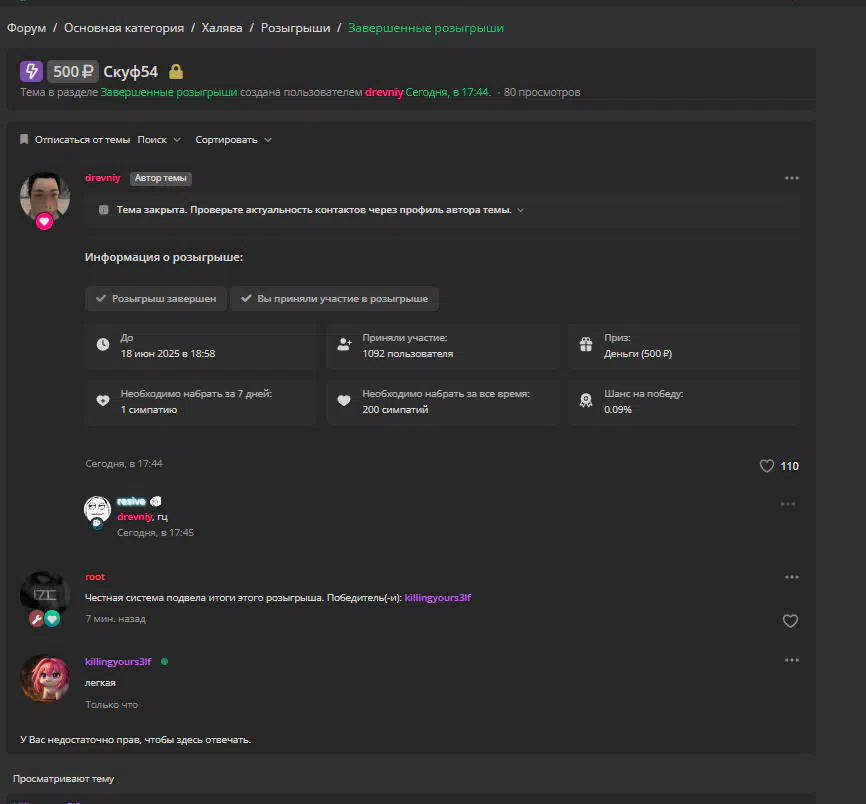Click the wrench badge on root's avatar
The image size is (866, 804).
(36, 619)
